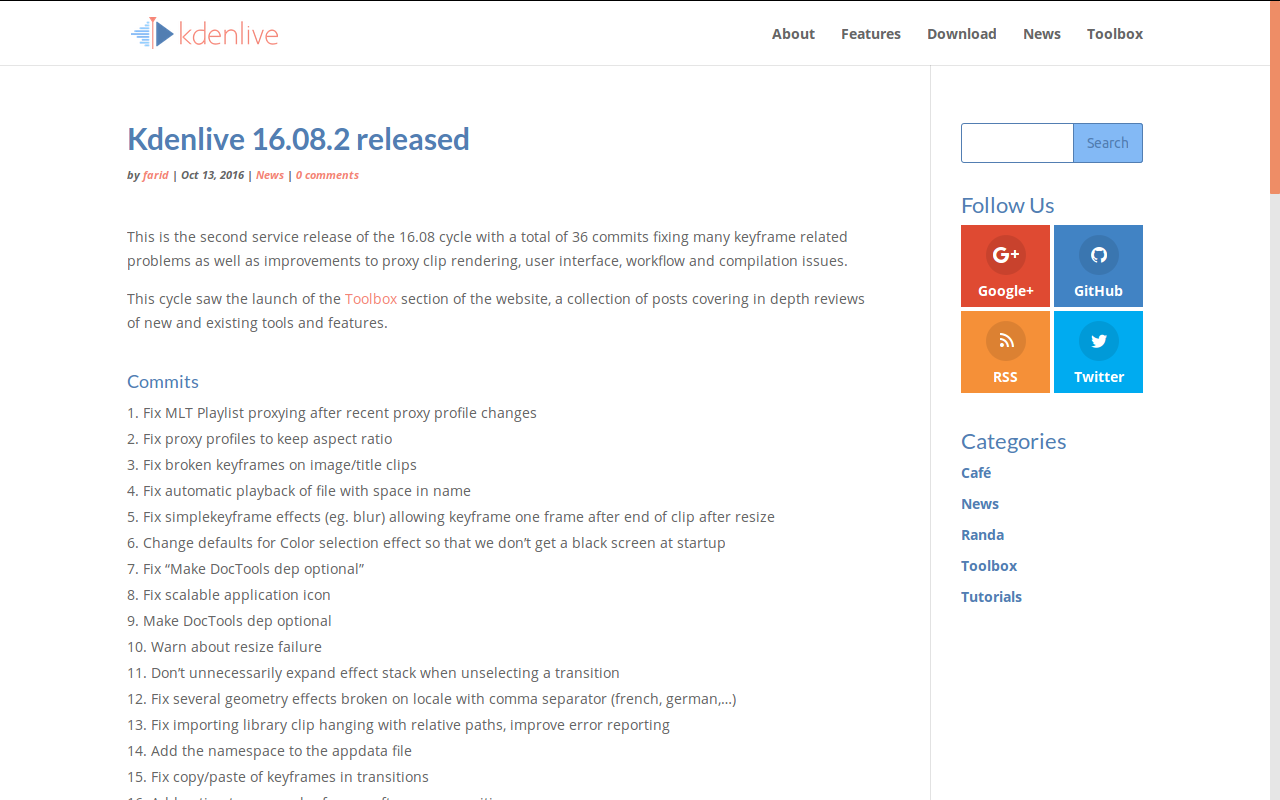The width and height of the screenshot is (1280, 800).
Task: Focus the sidebar search input field
Action: click(1017, 143)
